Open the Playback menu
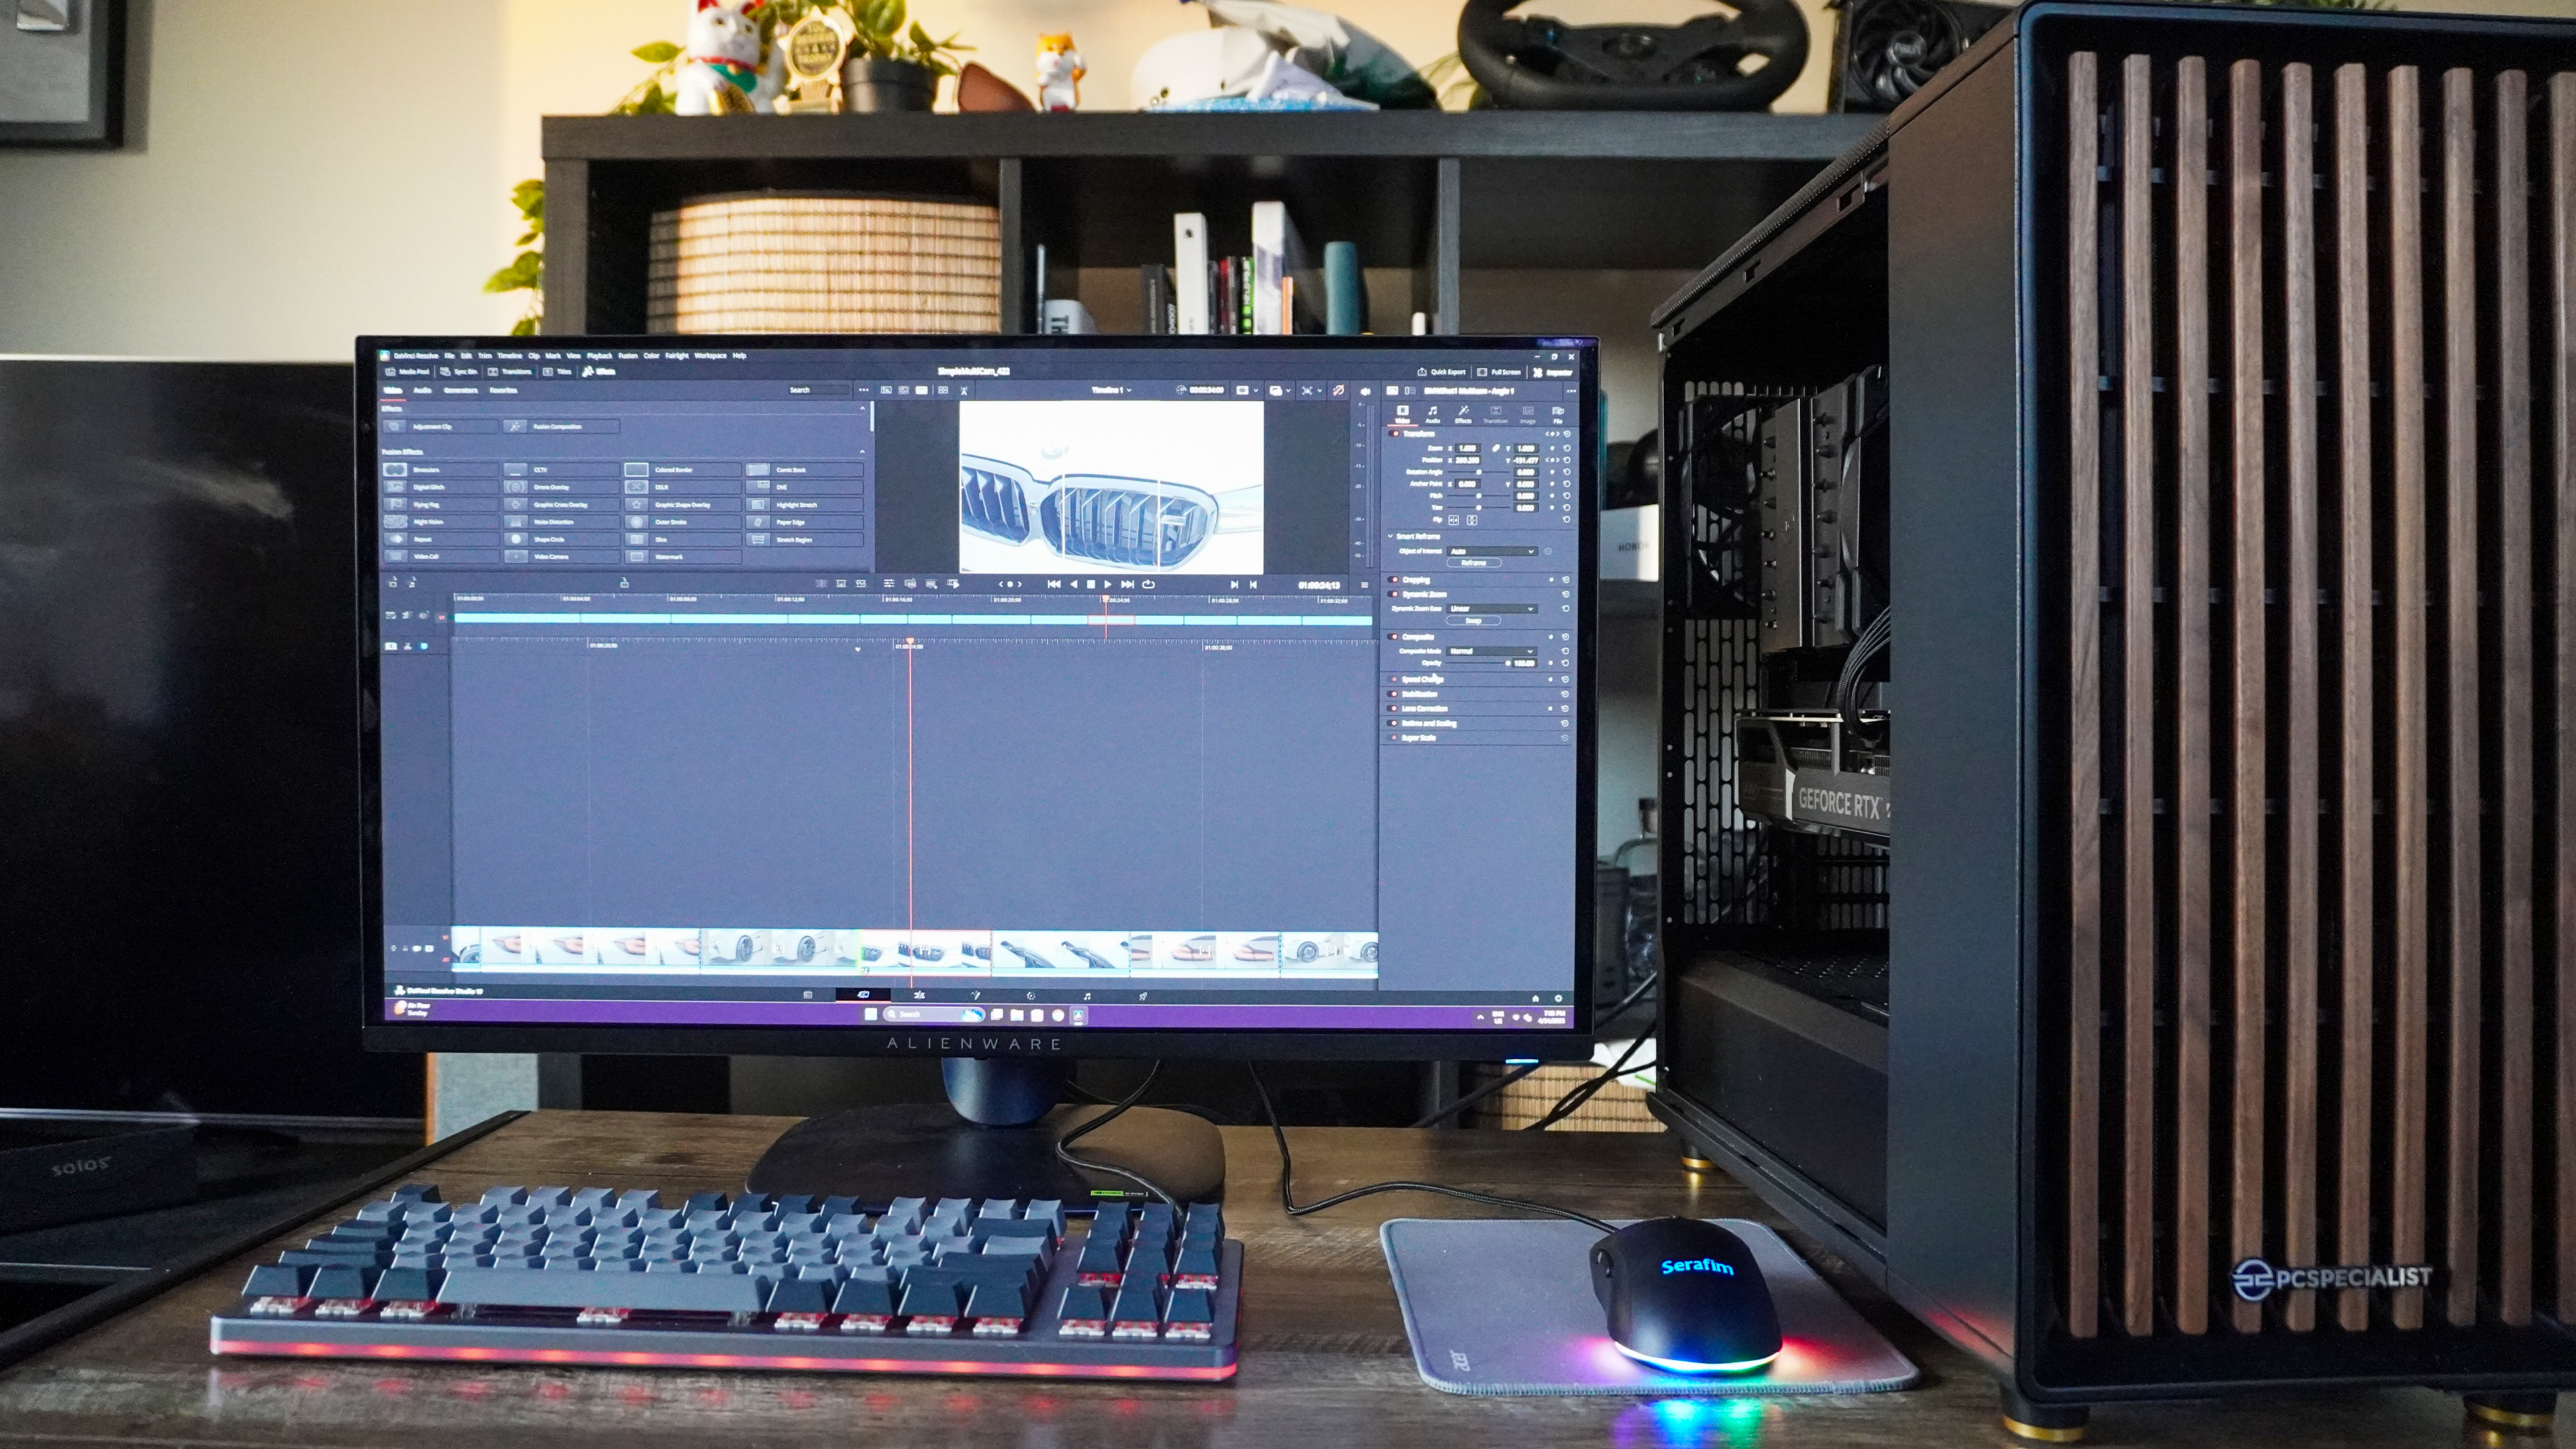The height and width of the screenshot is (1449, 2576). [x=599, y=356]
